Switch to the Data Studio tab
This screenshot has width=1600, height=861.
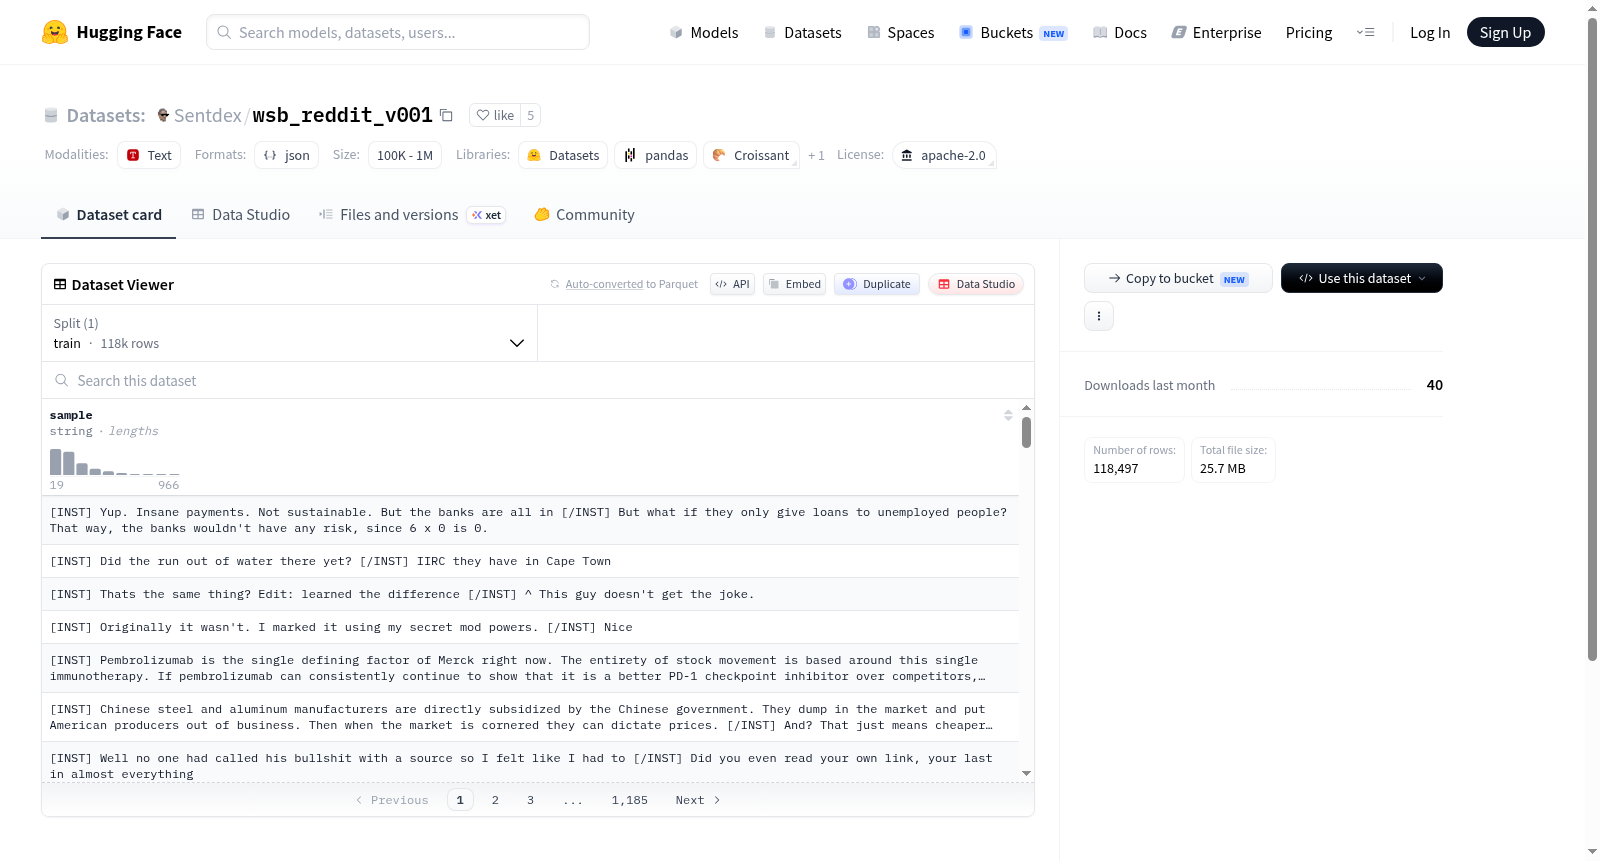pyautogui.click(x=241, y=215)
